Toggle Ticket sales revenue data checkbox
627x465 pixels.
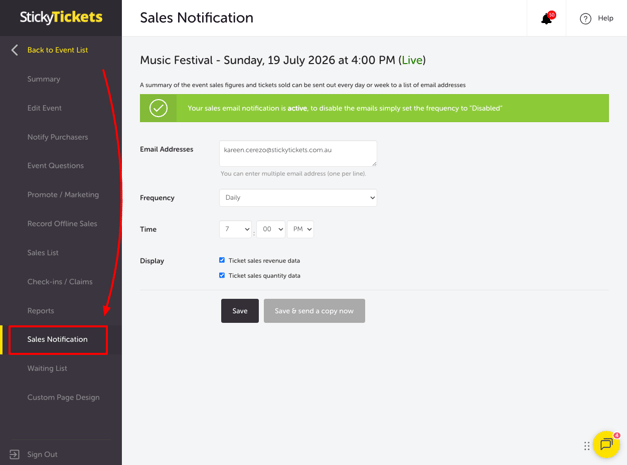222,260
